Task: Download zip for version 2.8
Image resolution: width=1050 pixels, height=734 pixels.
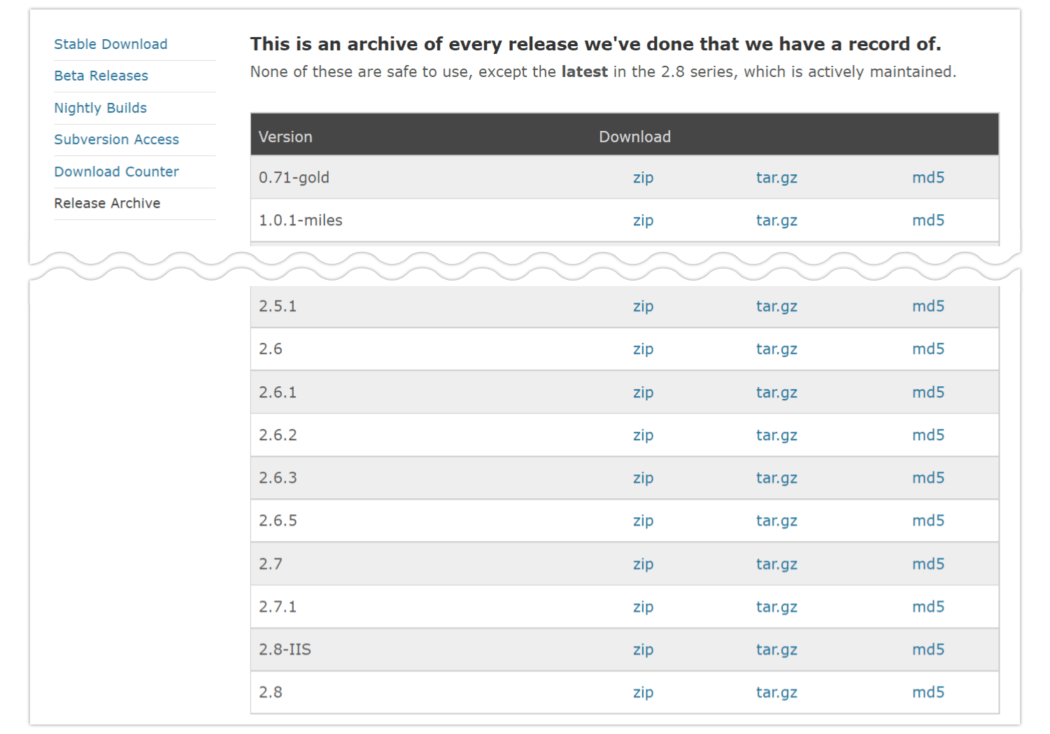Action: pyautogui.click(x=643, y=693)
